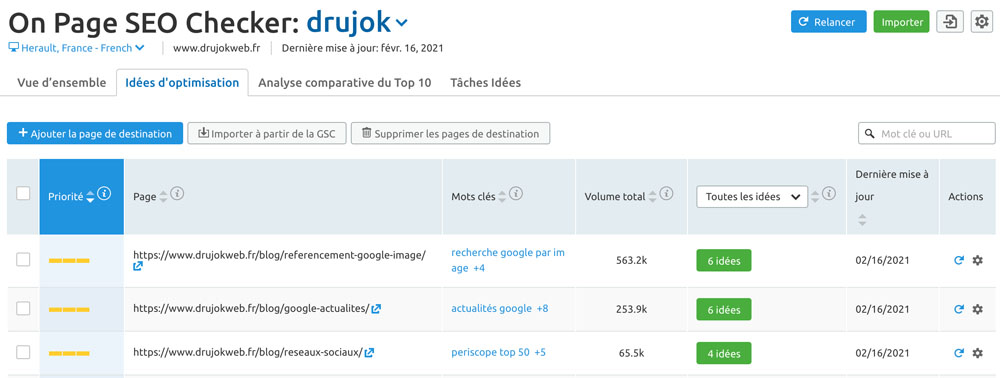This screenshot has height=378, width=1000.
Task: Open the settings gear in the header
Action: tap(981, 22)
